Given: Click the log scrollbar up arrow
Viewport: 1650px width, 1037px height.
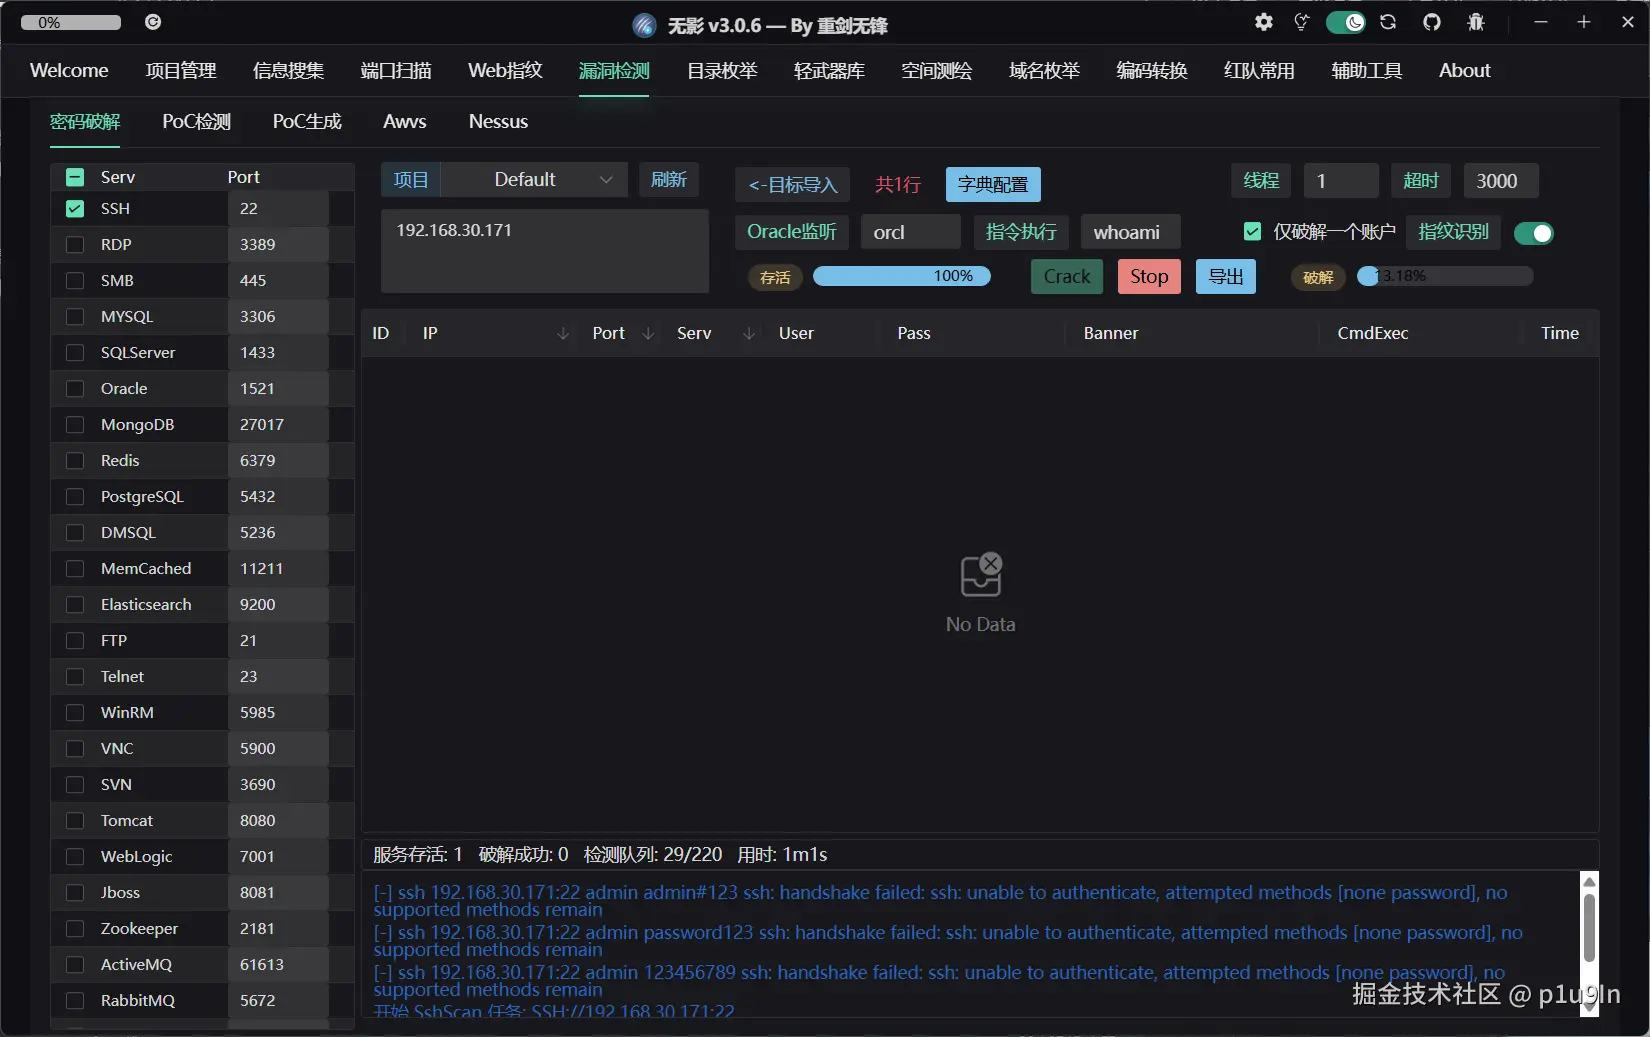Looking at the screenshot, I should (1589, 881).
